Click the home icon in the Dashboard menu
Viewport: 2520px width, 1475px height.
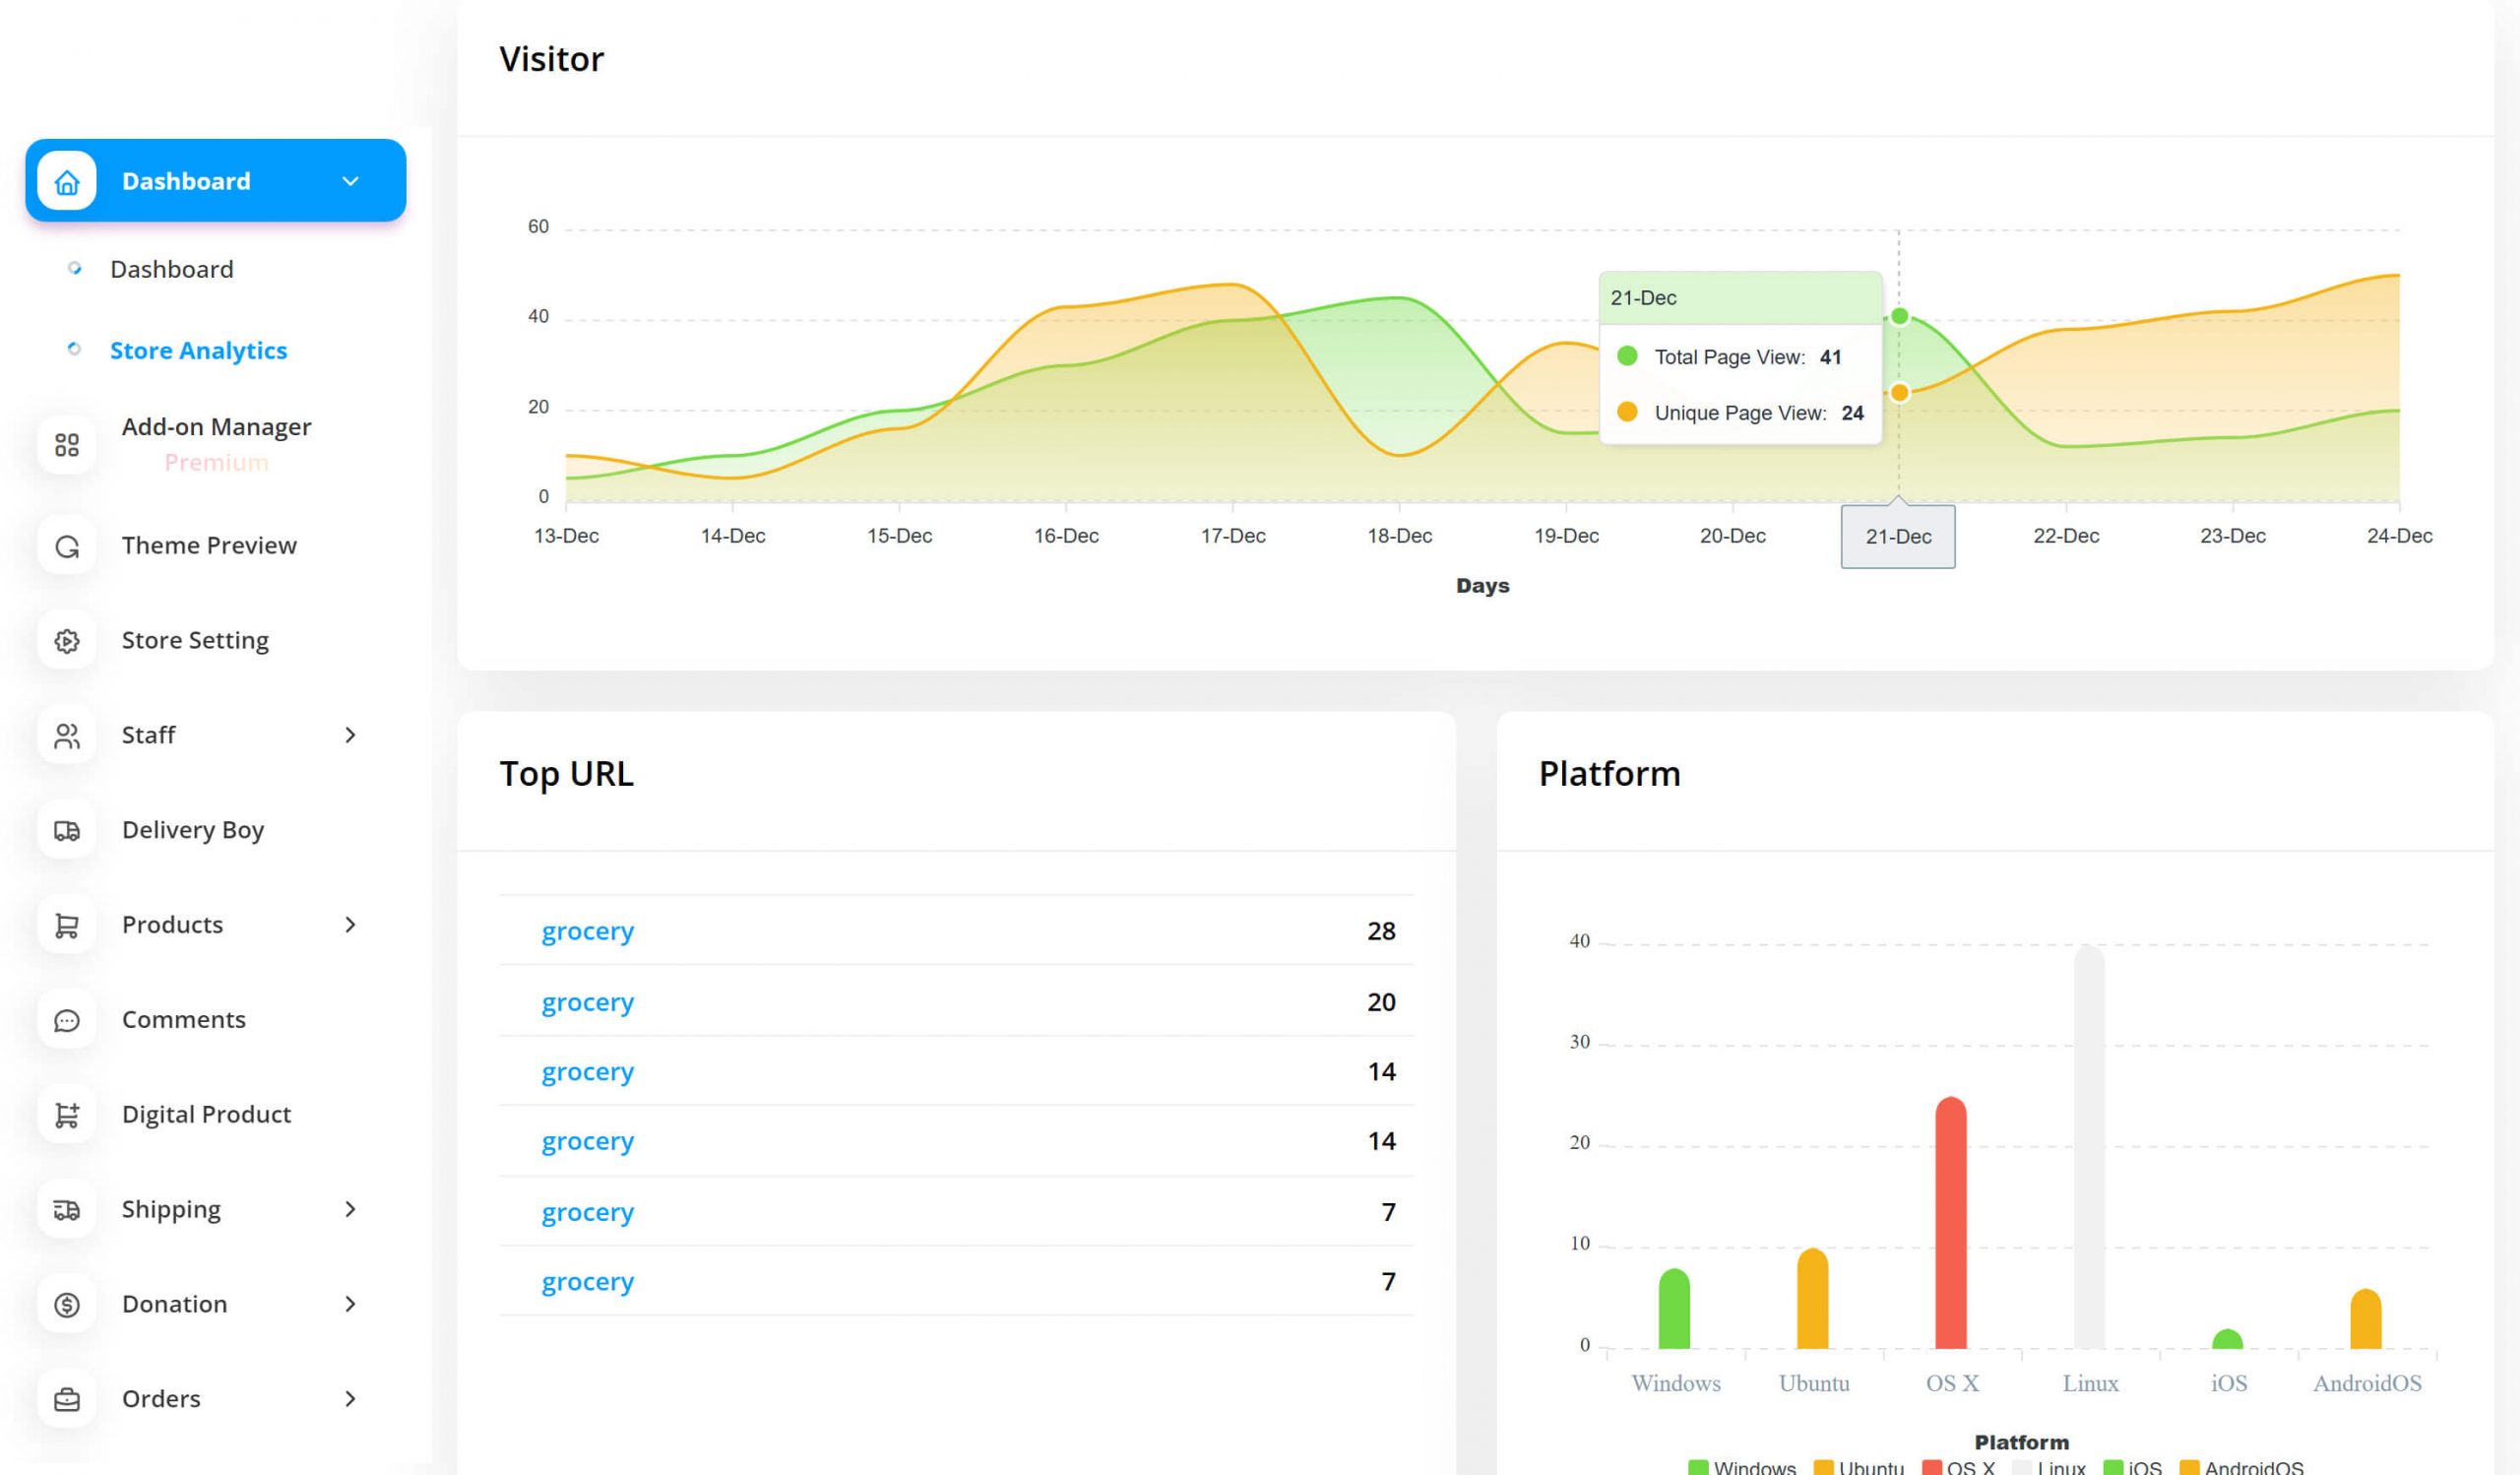tap(67, 181)
